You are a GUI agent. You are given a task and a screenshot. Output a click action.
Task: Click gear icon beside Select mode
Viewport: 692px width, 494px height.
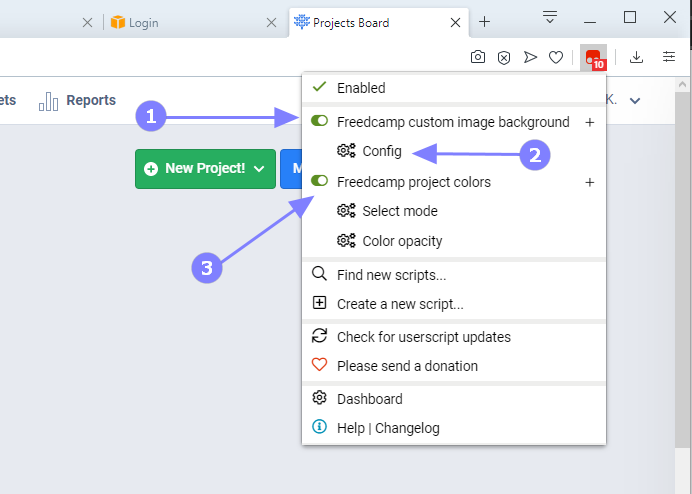tap(346, 211)
